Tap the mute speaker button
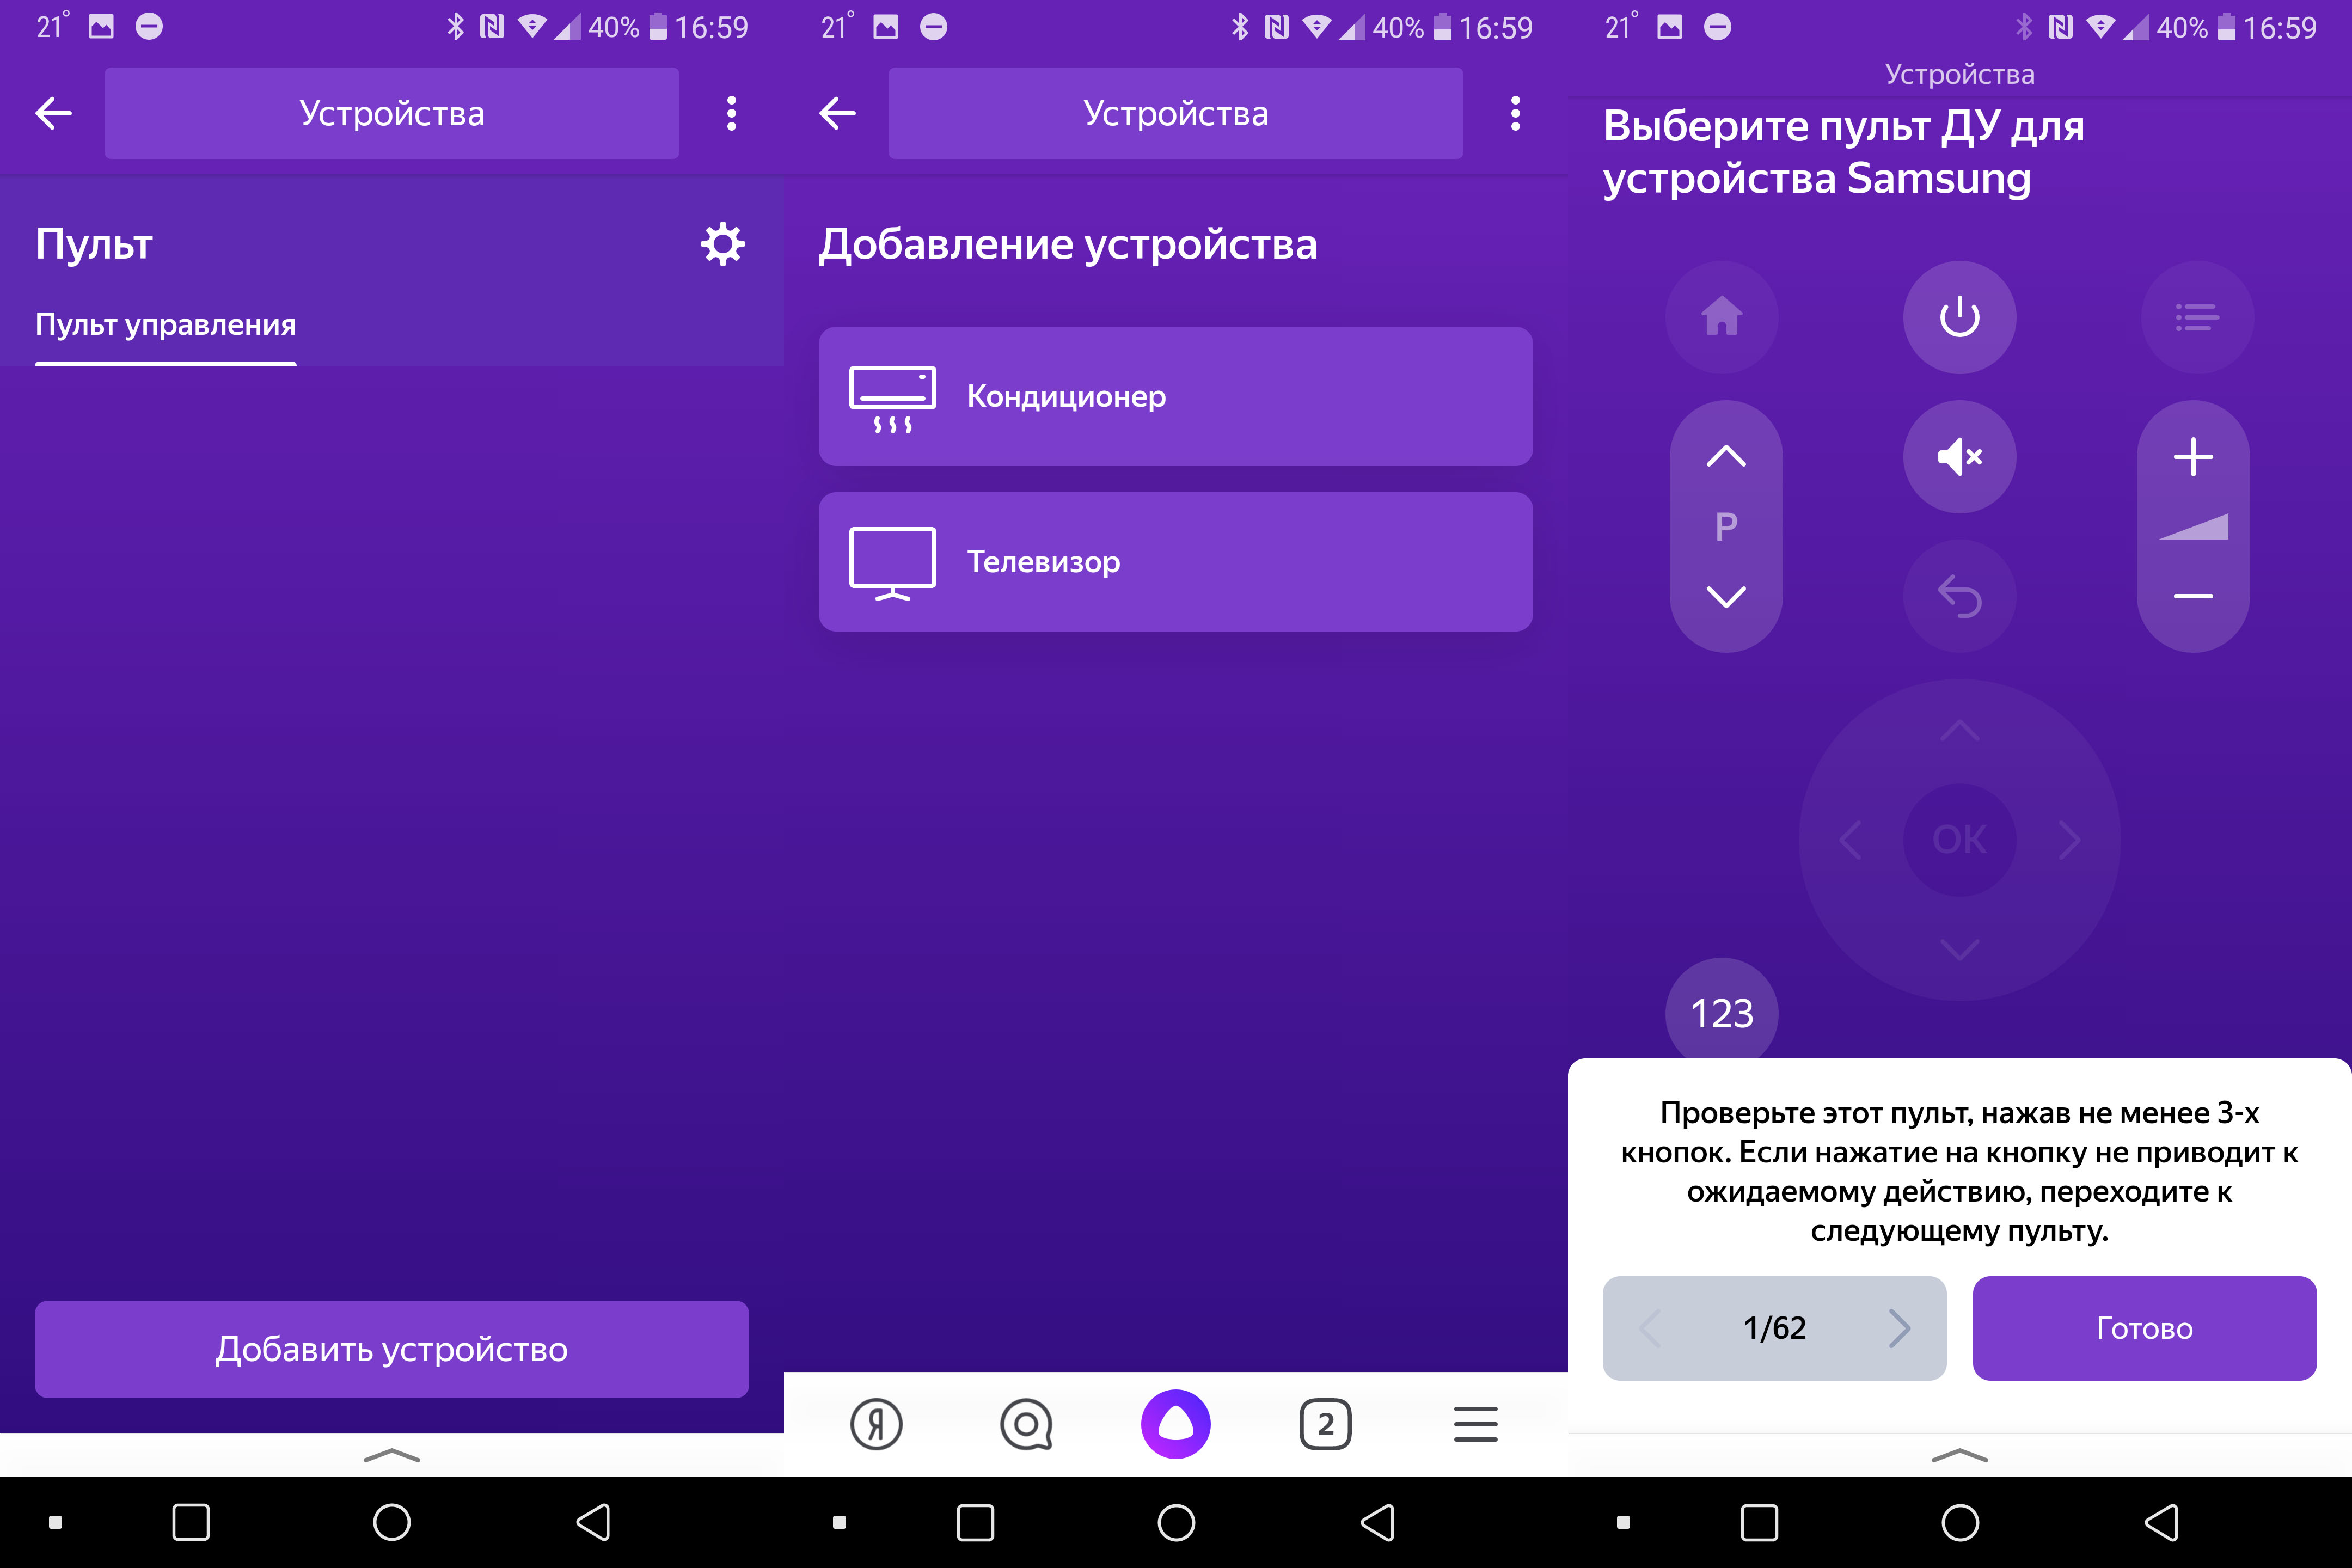 pyautogui.click(x=1959, y=457)
